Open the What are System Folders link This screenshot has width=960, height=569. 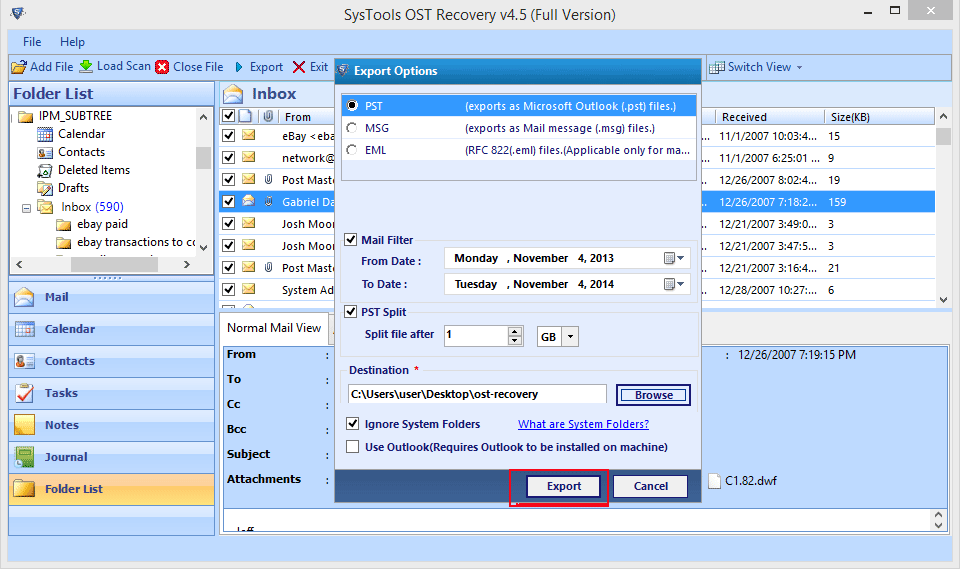click(x=583, y=424)
